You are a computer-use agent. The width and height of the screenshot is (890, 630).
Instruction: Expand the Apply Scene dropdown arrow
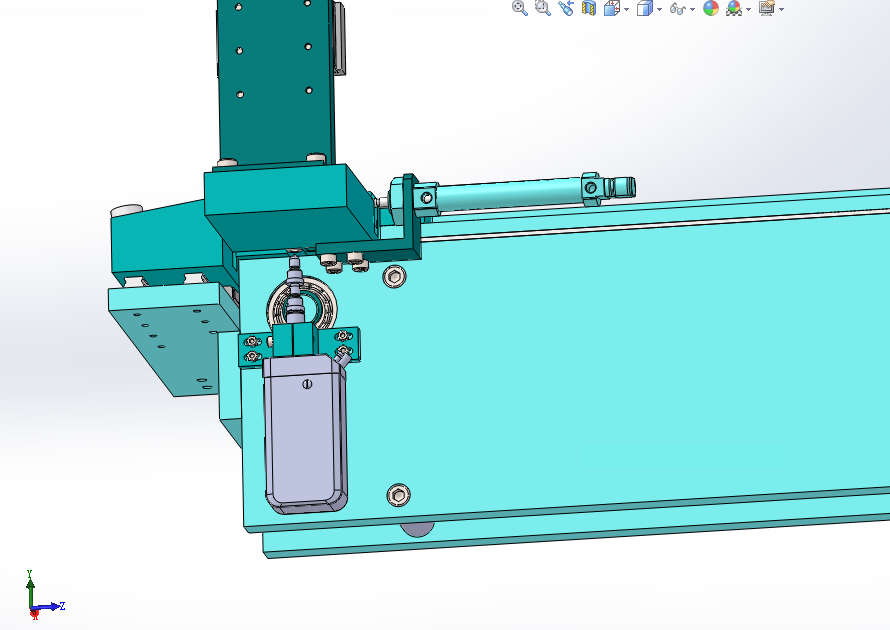749,9
